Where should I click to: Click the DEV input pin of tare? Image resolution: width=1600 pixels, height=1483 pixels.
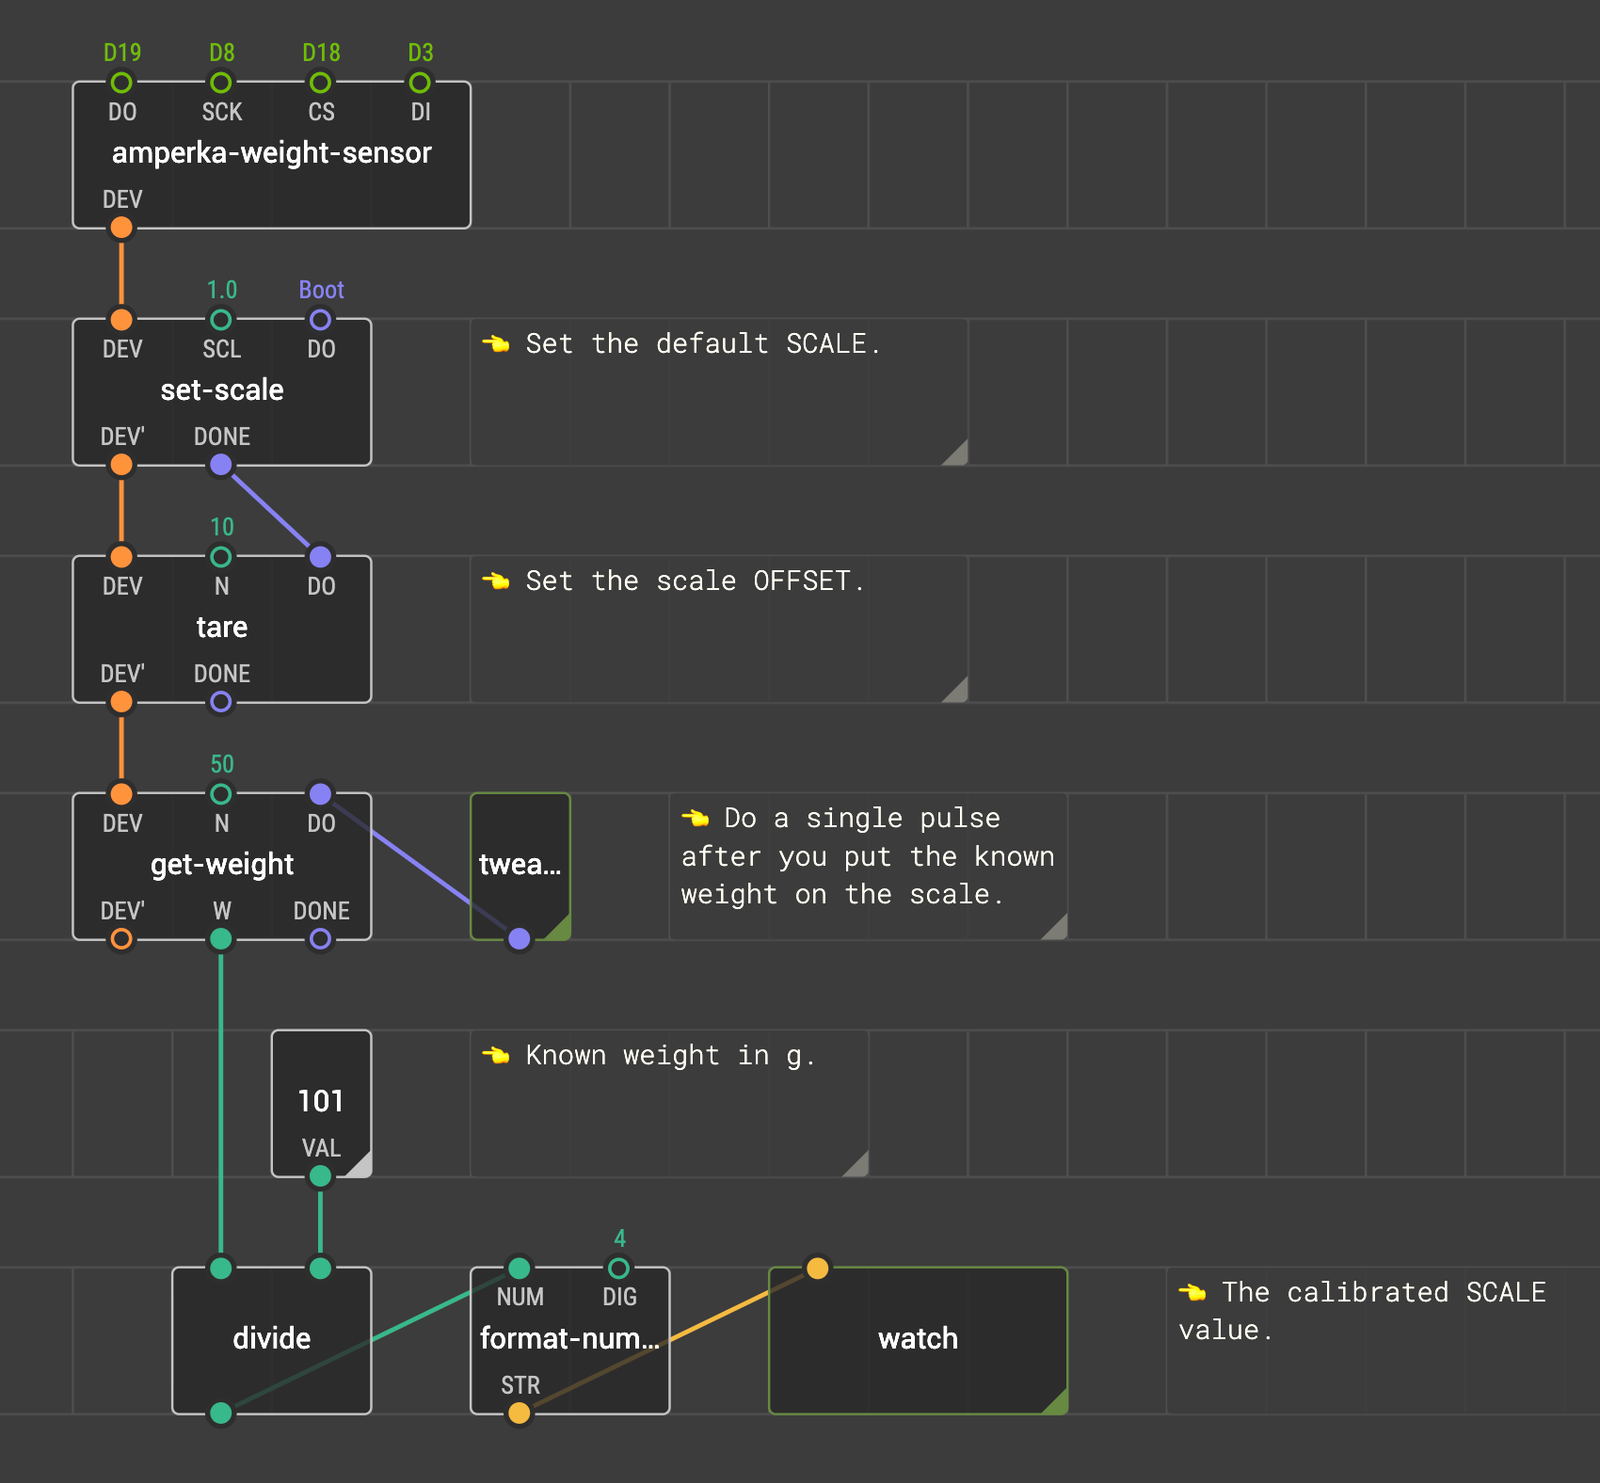121,556
